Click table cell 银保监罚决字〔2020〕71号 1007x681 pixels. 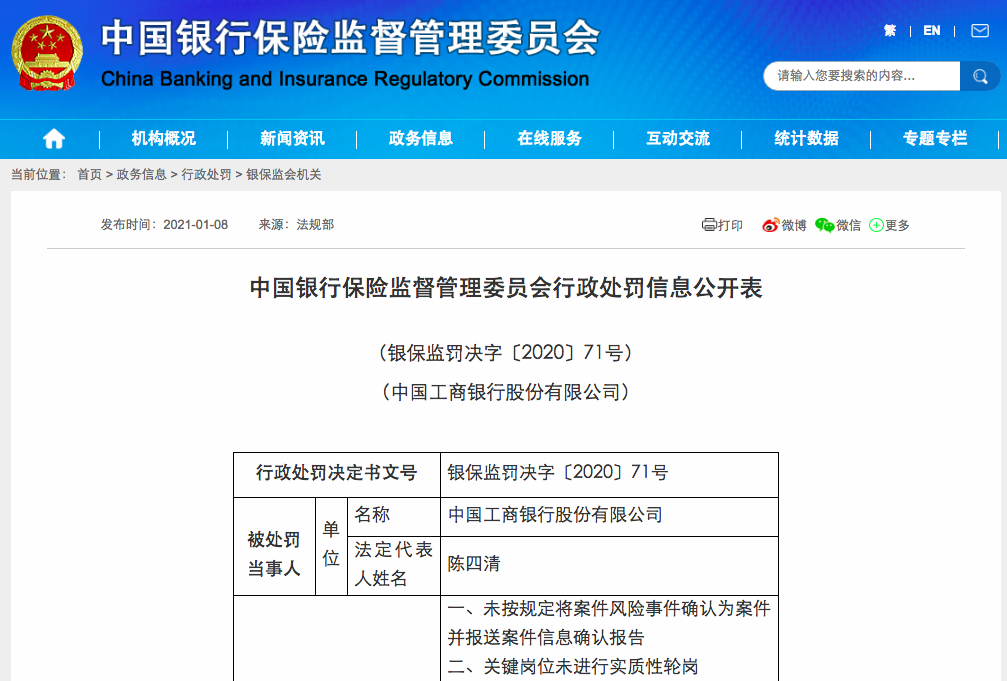pos(609,473)
